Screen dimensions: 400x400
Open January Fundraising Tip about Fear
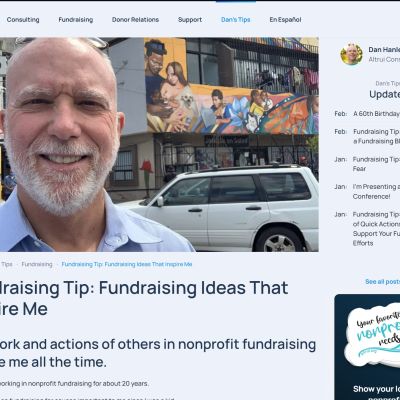pos(376,164)
